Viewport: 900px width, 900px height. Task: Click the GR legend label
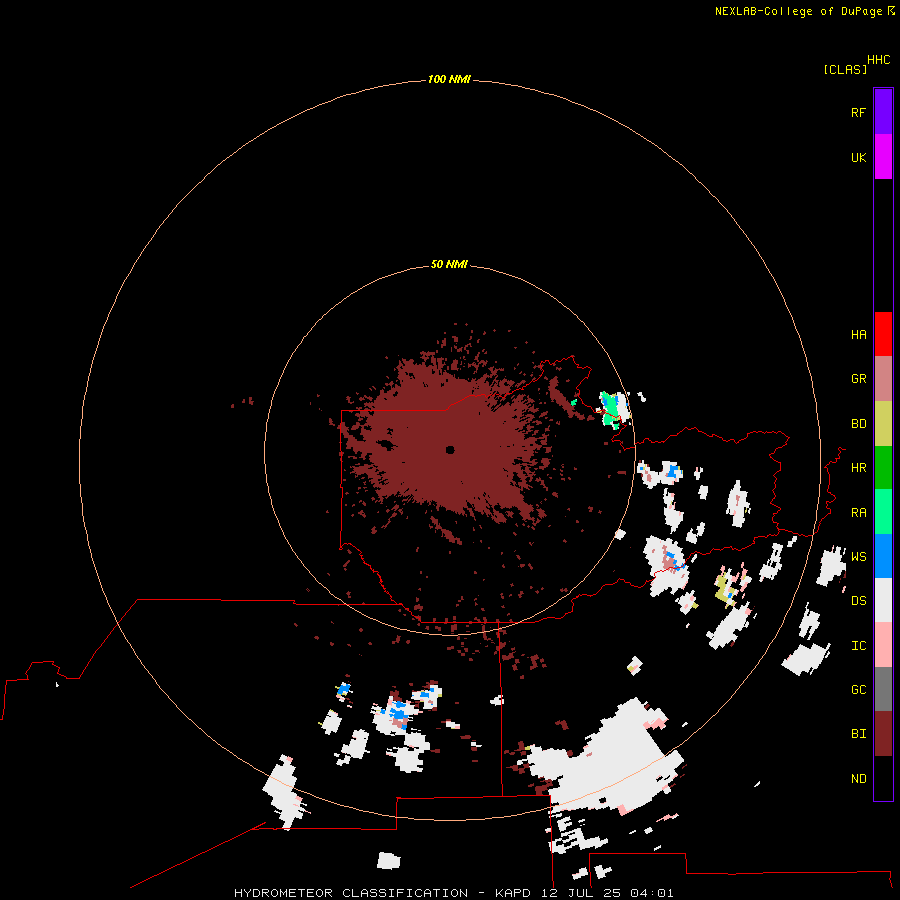click(858, 379)
